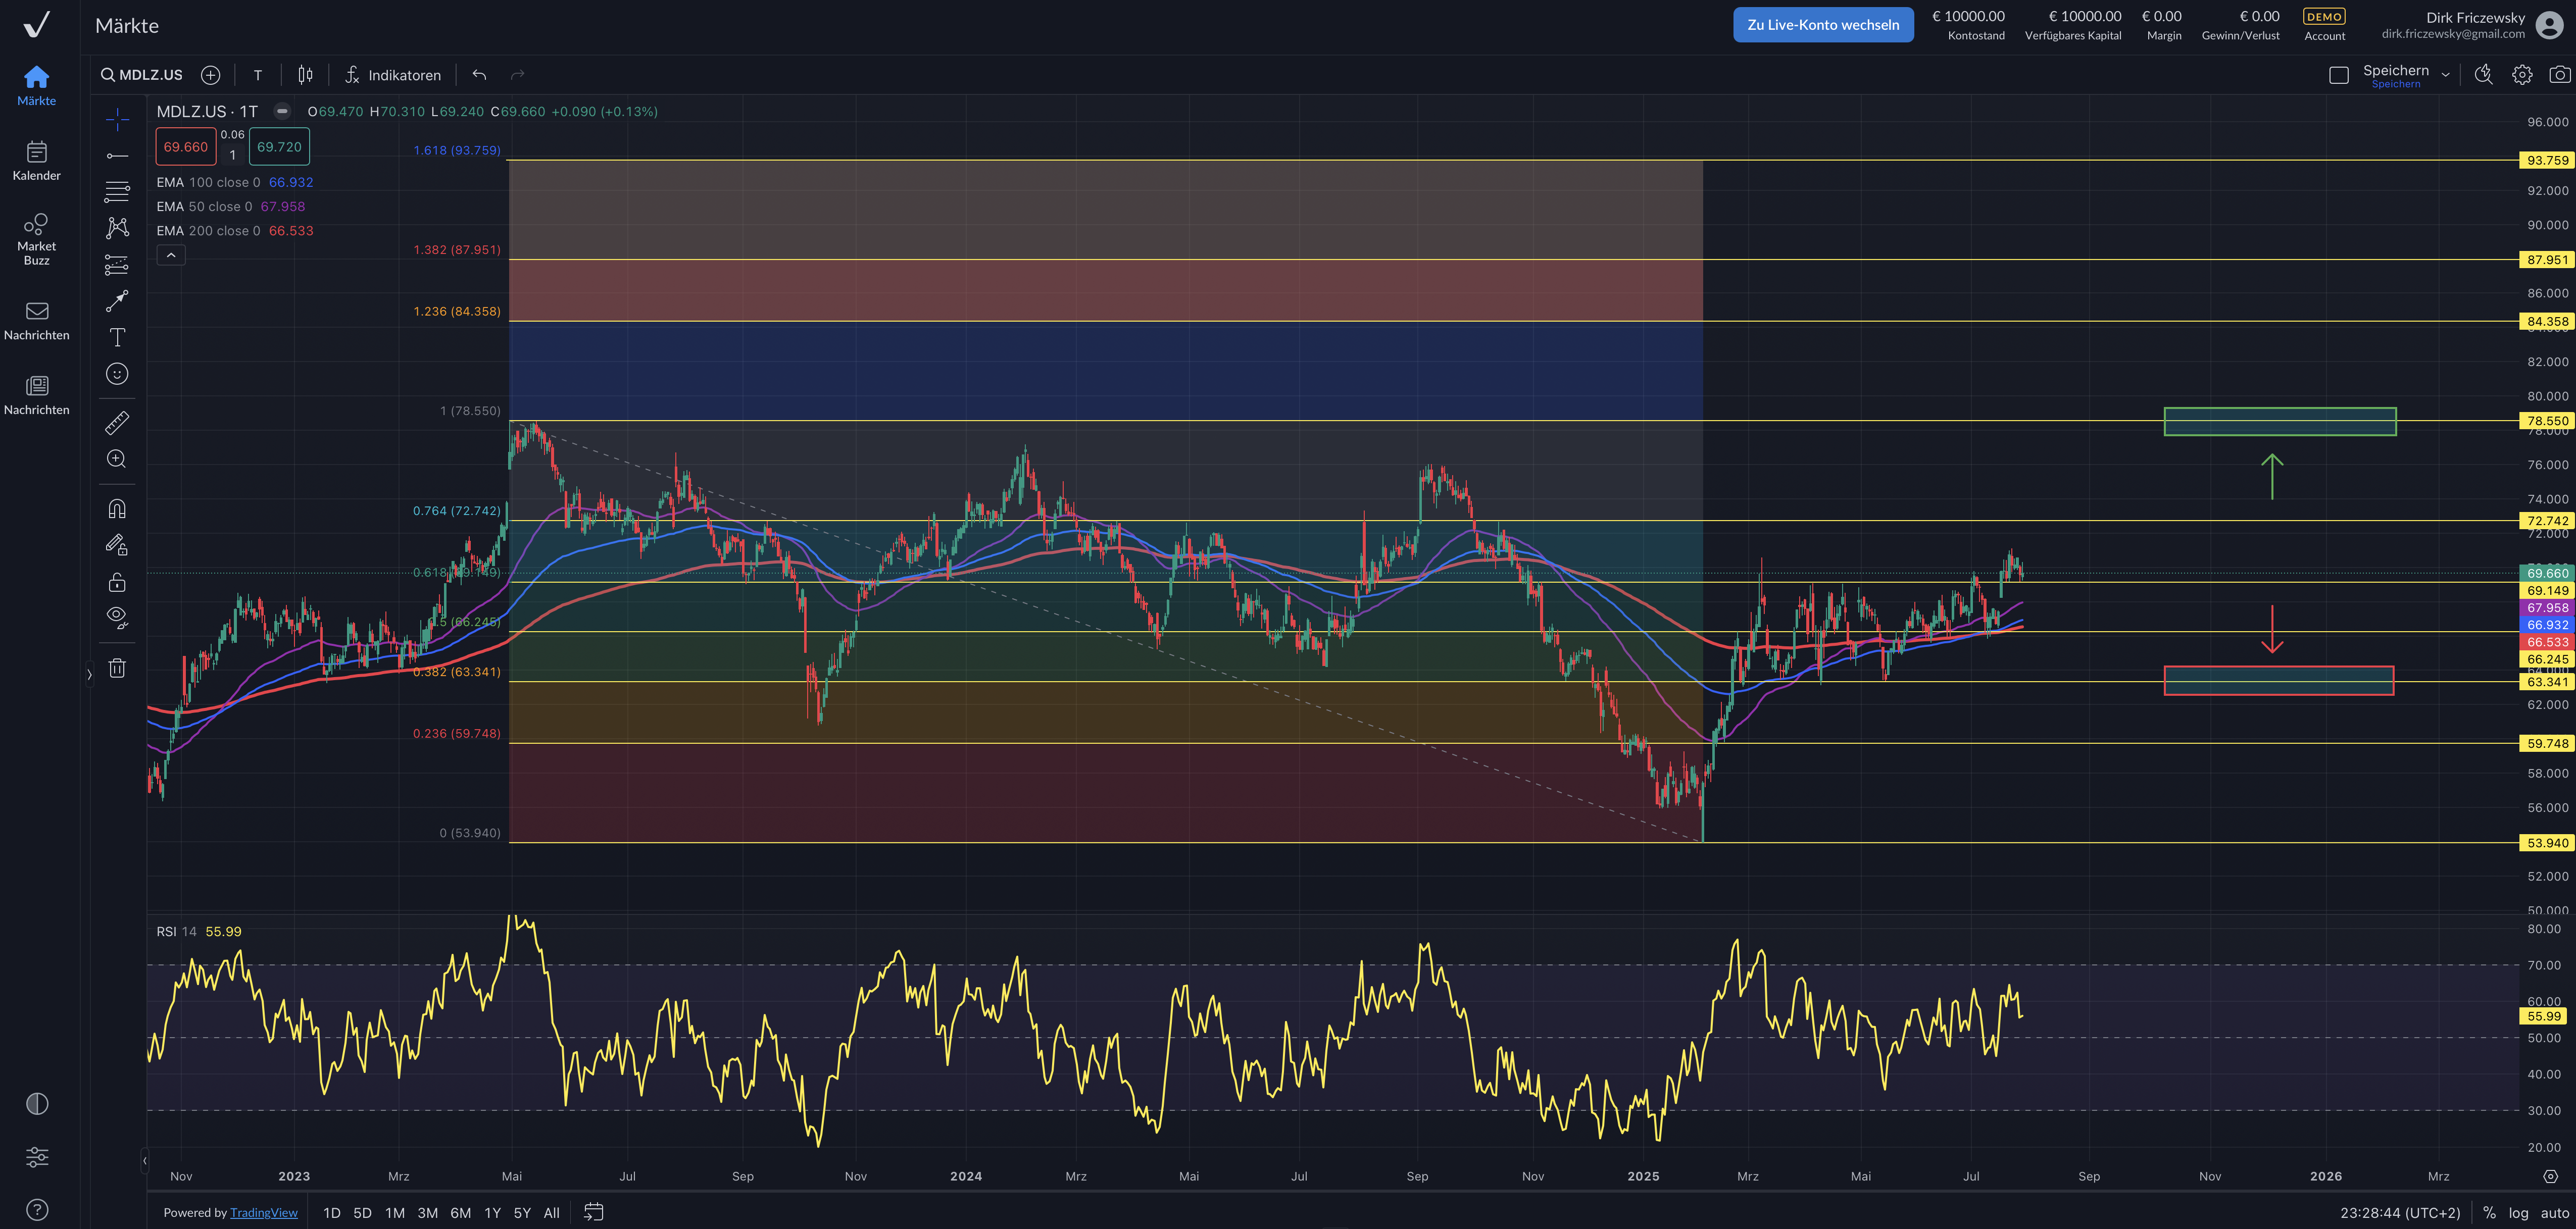Image resolution: width=2576 pixels, height=1229 pixels.
Task: Toggle log scale at bottom right
Action: click(2518, 1212)
